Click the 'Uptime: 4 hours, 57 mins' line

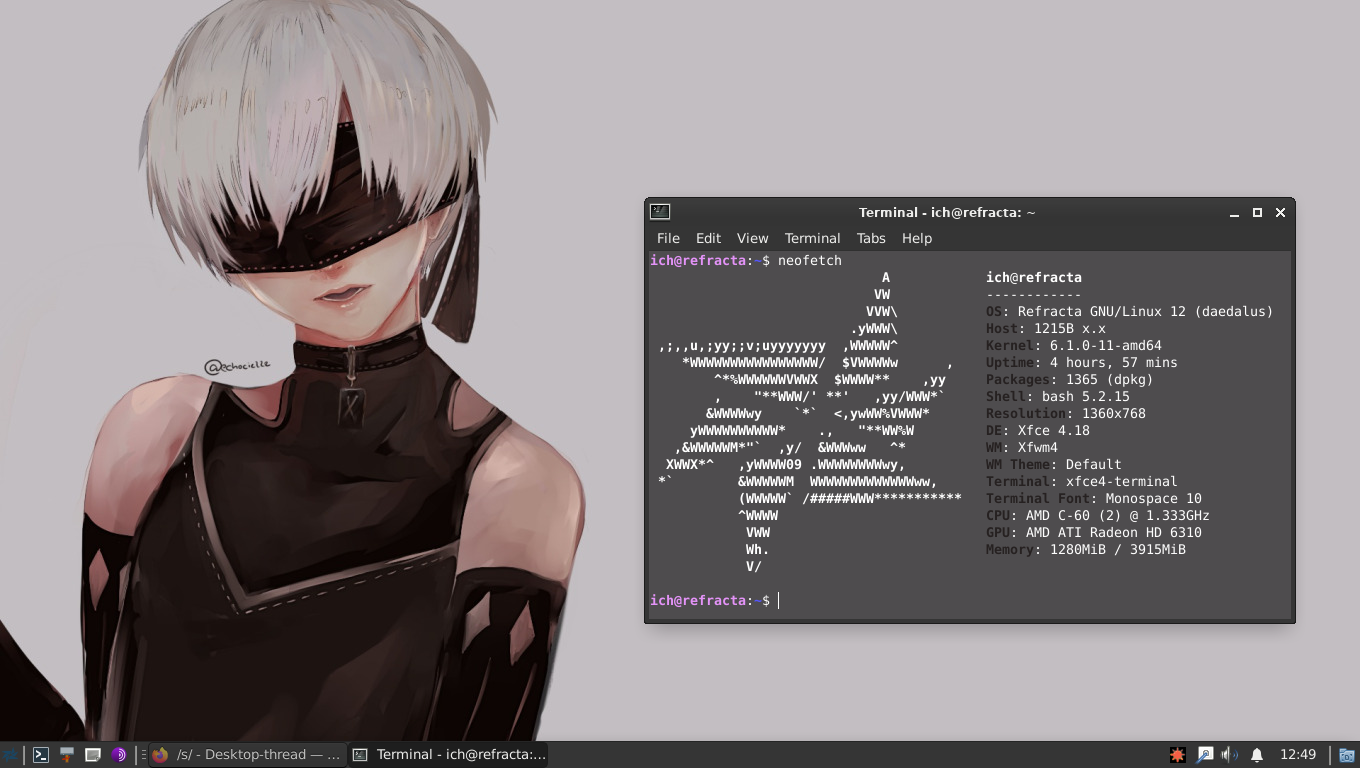coord(1081,362)
